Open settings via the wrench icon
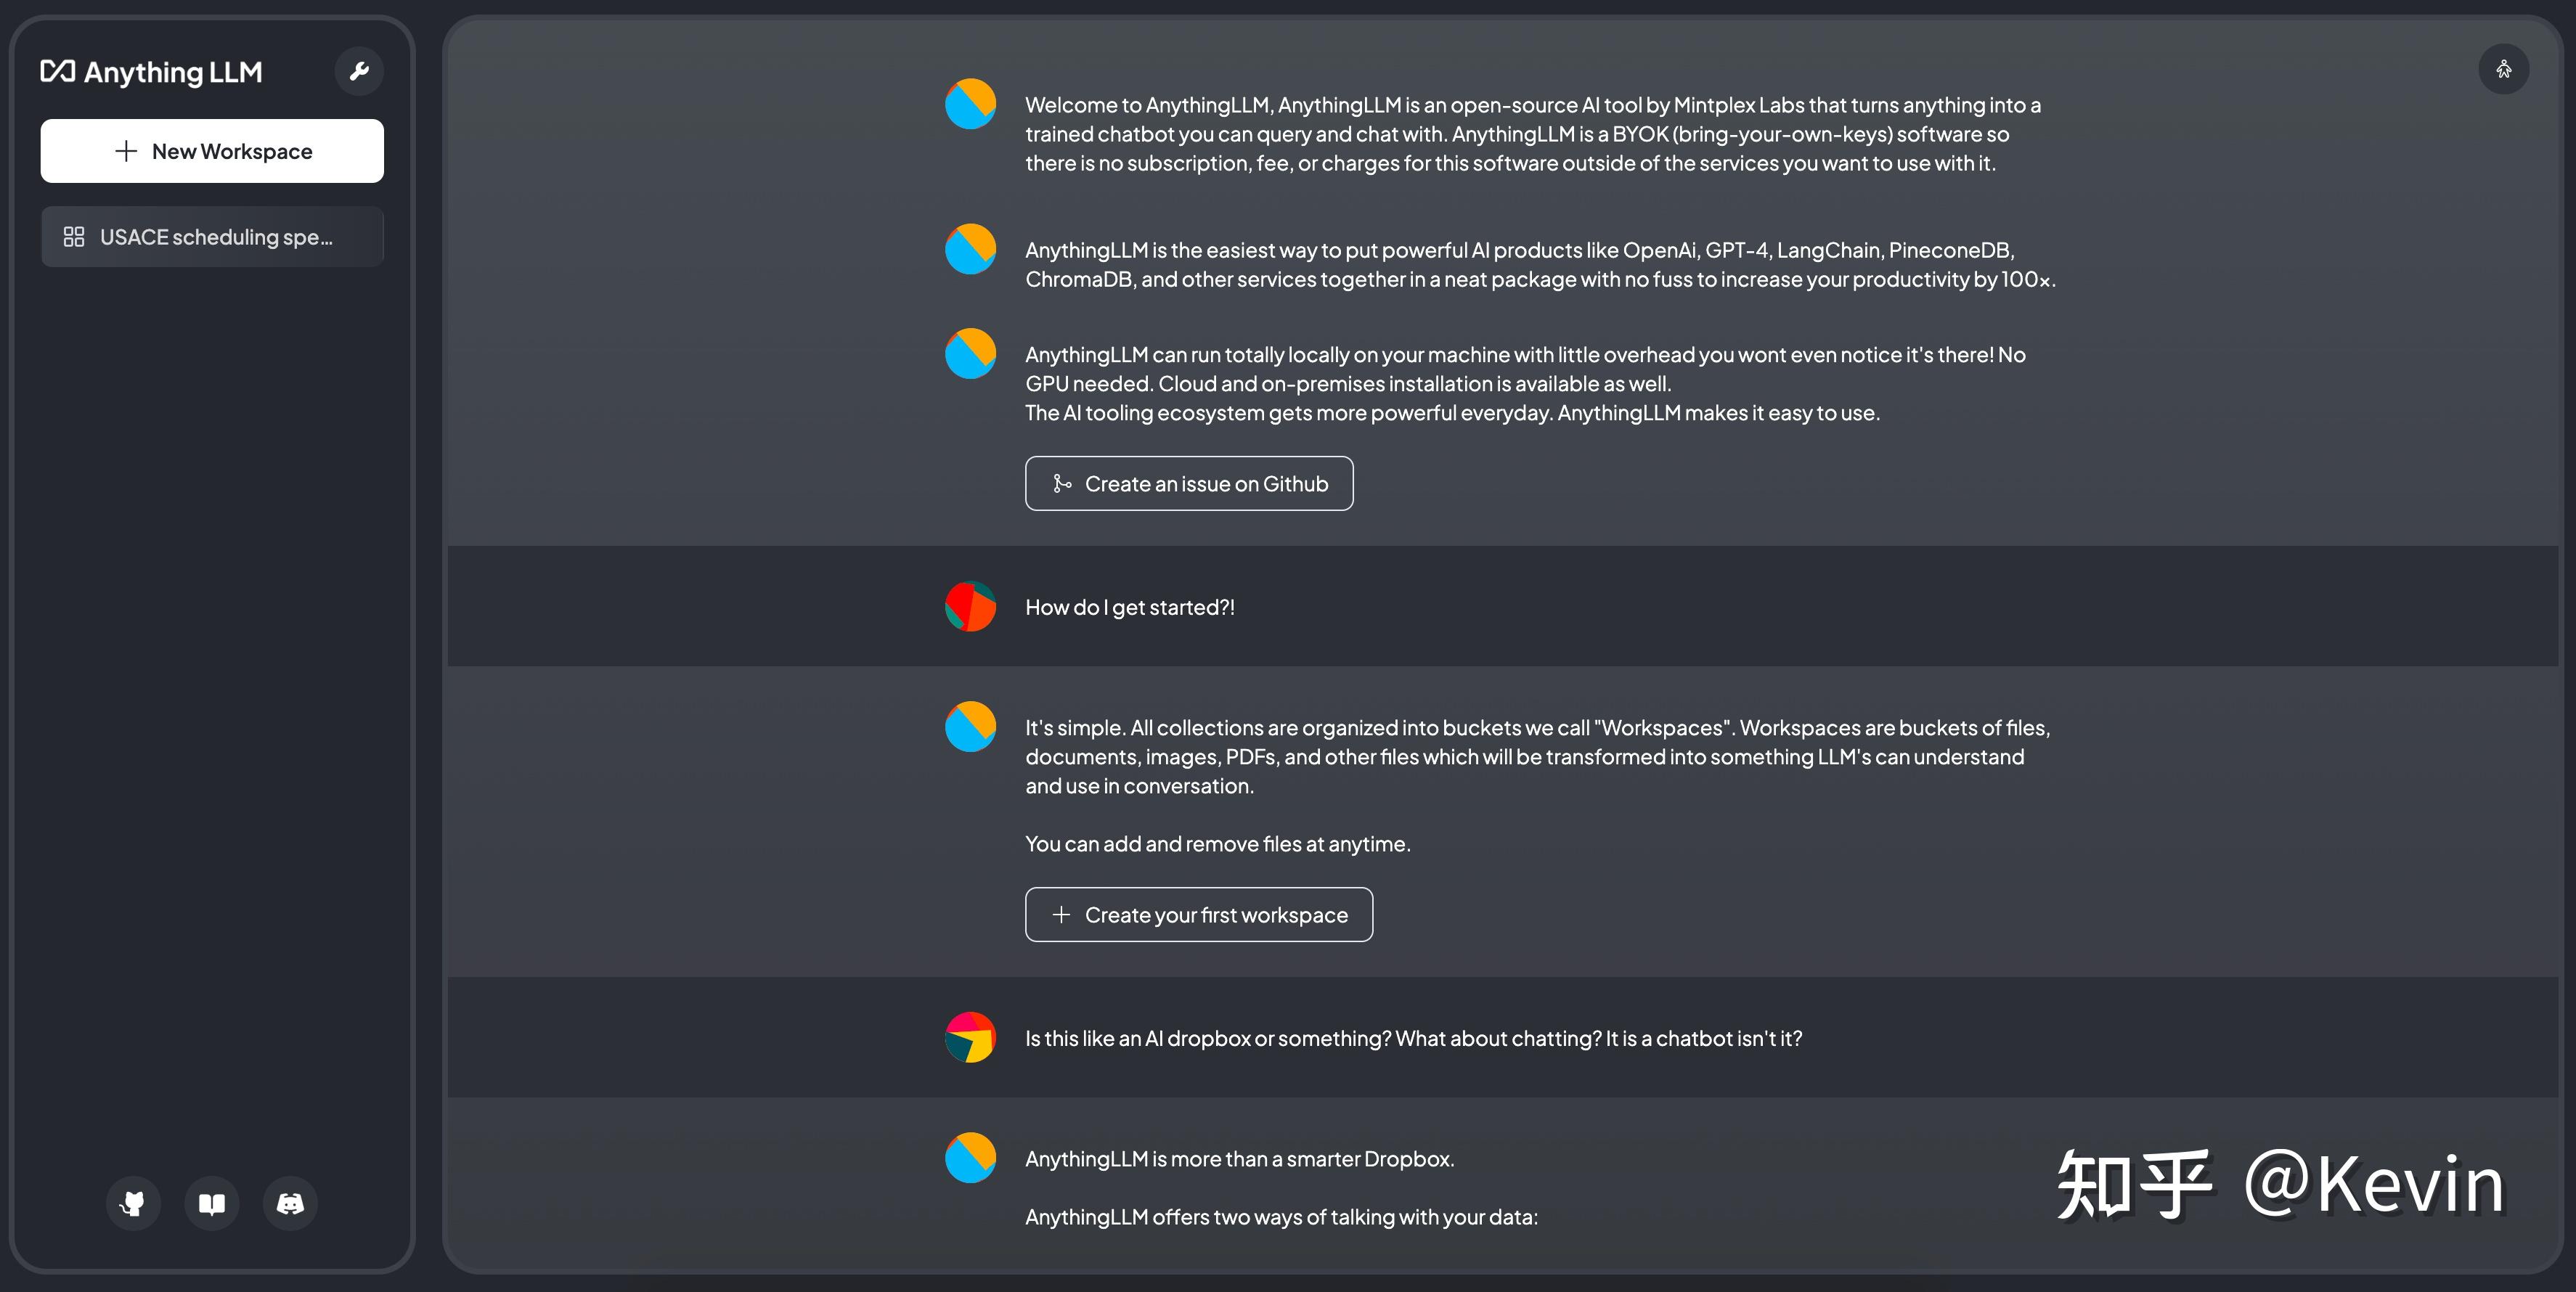The image size is (2576, 1292). (359, 71)
